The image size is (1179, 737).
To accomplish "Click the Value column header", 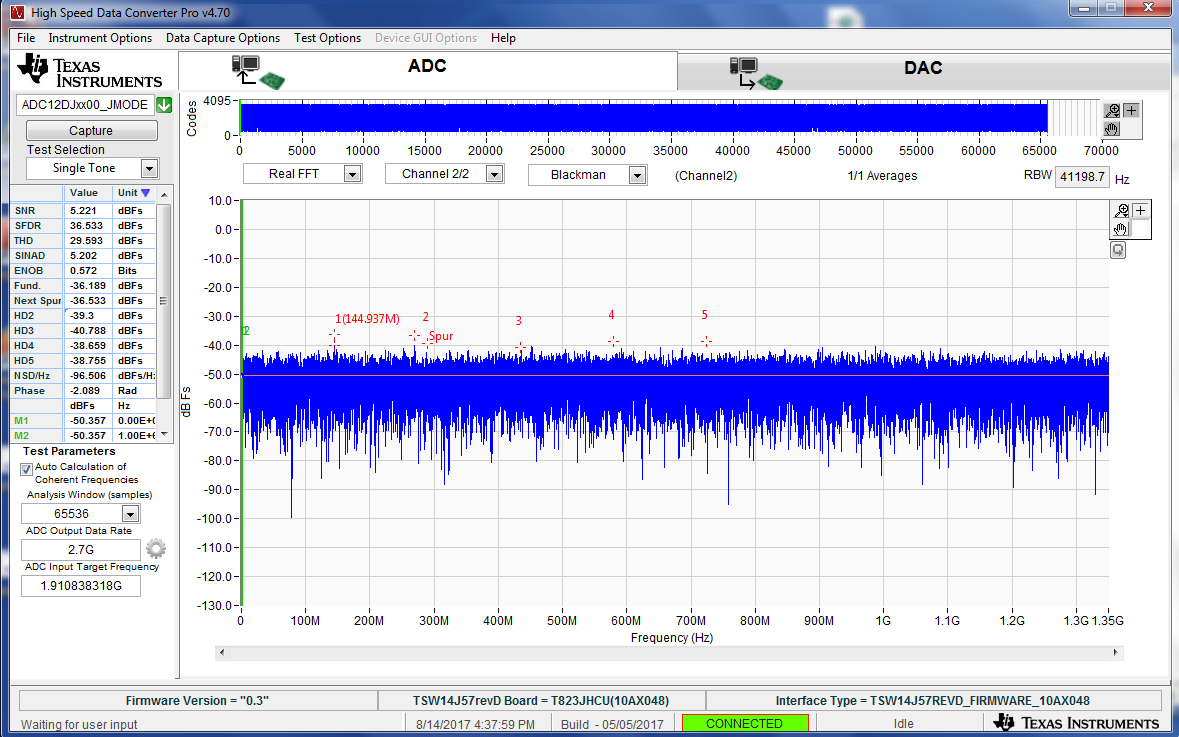I will (x=84, y=193).
